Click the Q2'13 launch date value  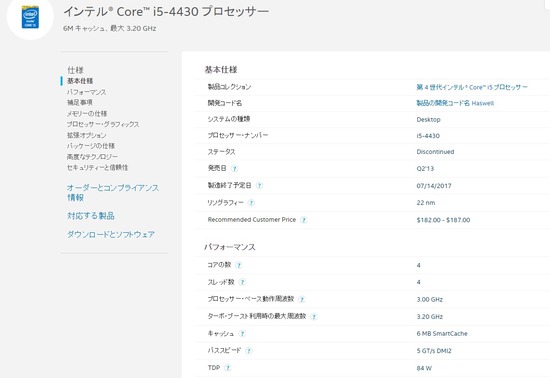click(x=425, y=169)
